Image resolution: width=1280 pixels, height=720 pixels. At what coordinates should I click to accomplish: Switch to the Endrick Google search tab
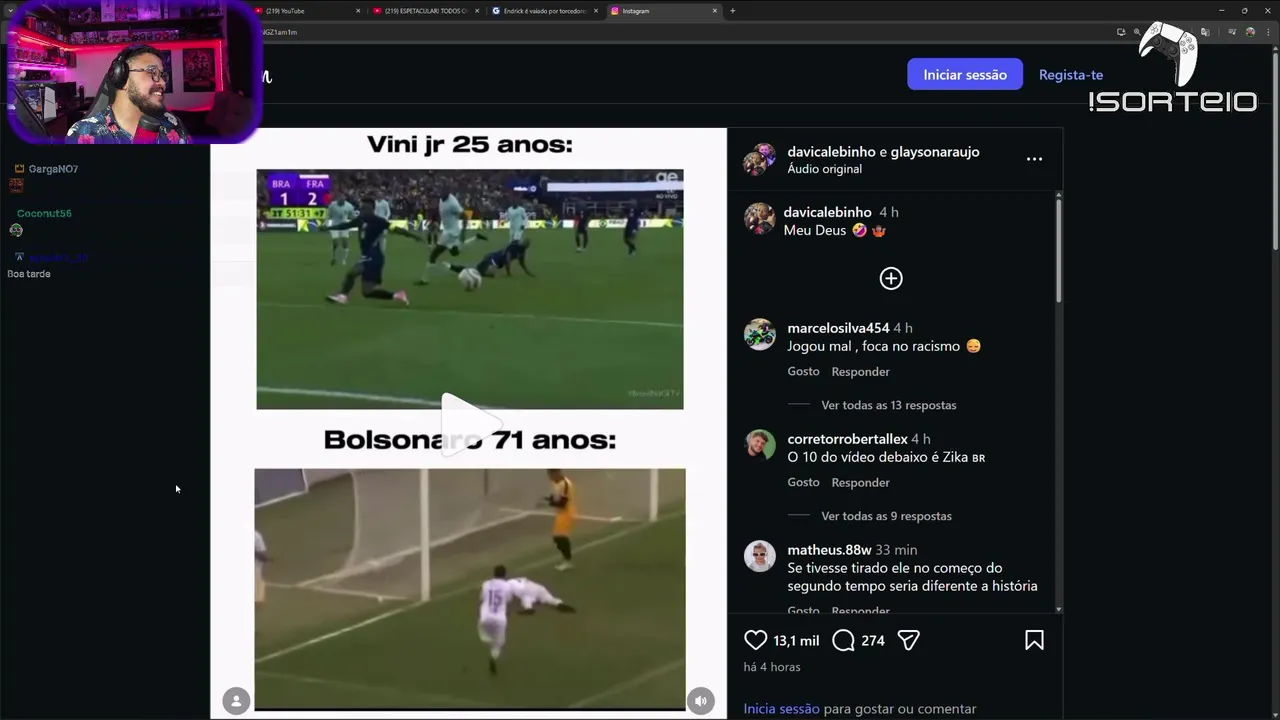[x=545, y=11]
